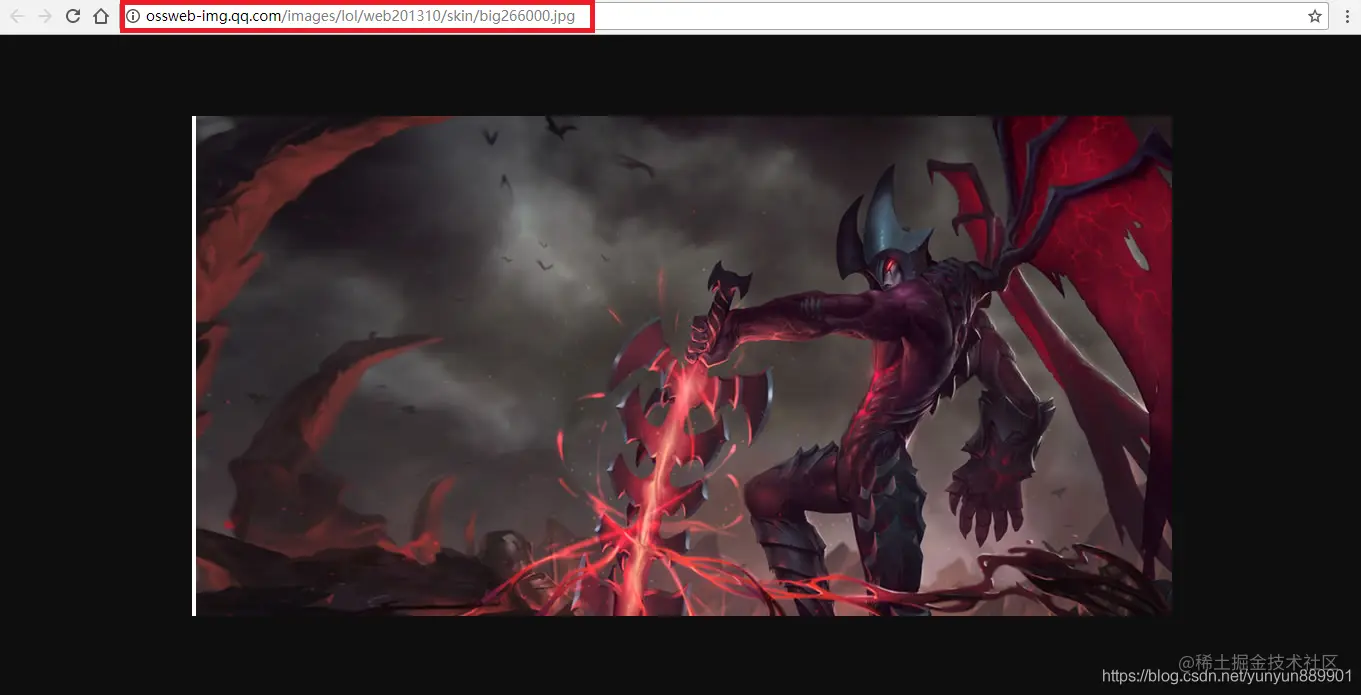Viewport: 1361px width, 695px height.
Task: Focus the address bar showing ossweb-img.qq.com URL
Action: pos(725,16)
